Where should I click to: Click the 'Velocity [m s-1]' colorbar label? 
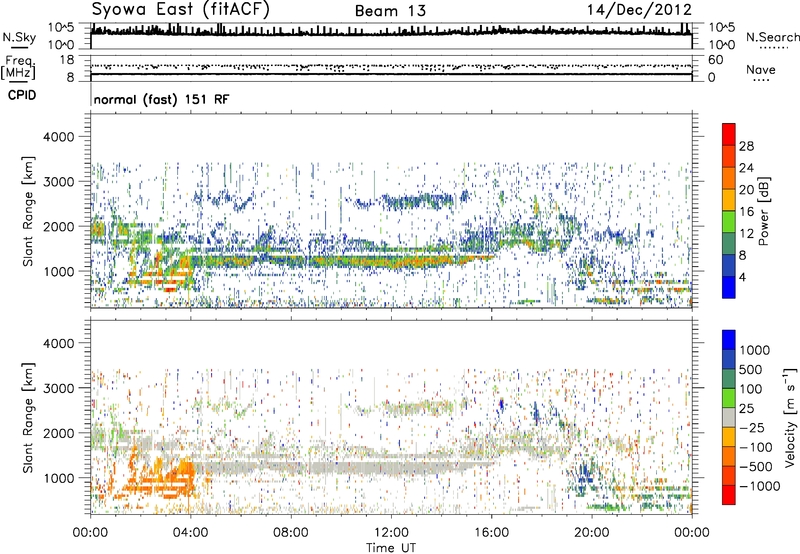[790, 417]
